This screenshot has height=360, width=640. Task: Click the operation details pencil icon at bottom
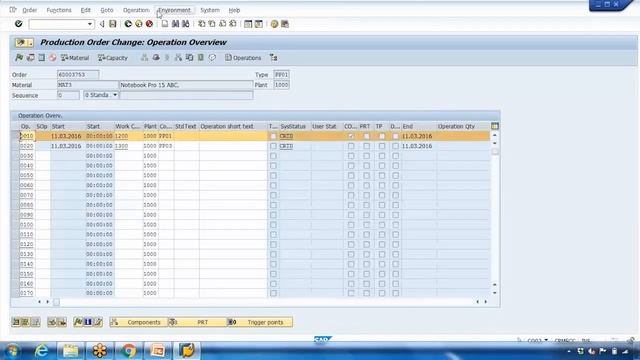pyautogui.click(x=98, y=322)
